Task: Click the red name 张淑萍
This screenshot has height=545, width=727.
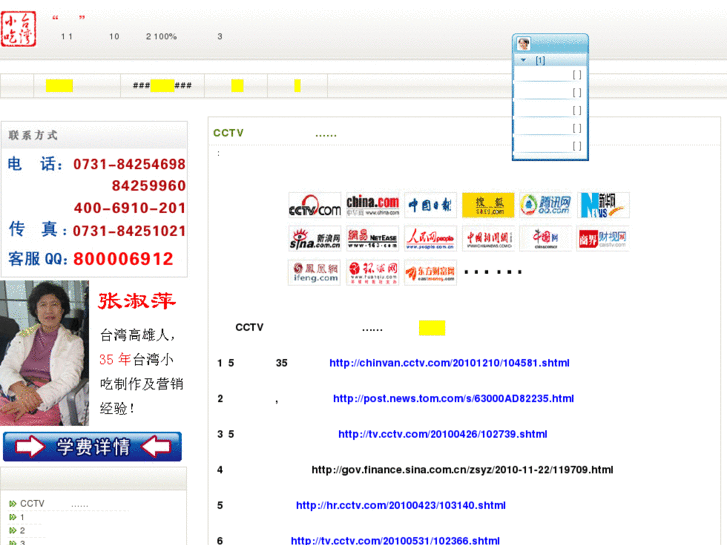Action: click(x=137, y=301)
